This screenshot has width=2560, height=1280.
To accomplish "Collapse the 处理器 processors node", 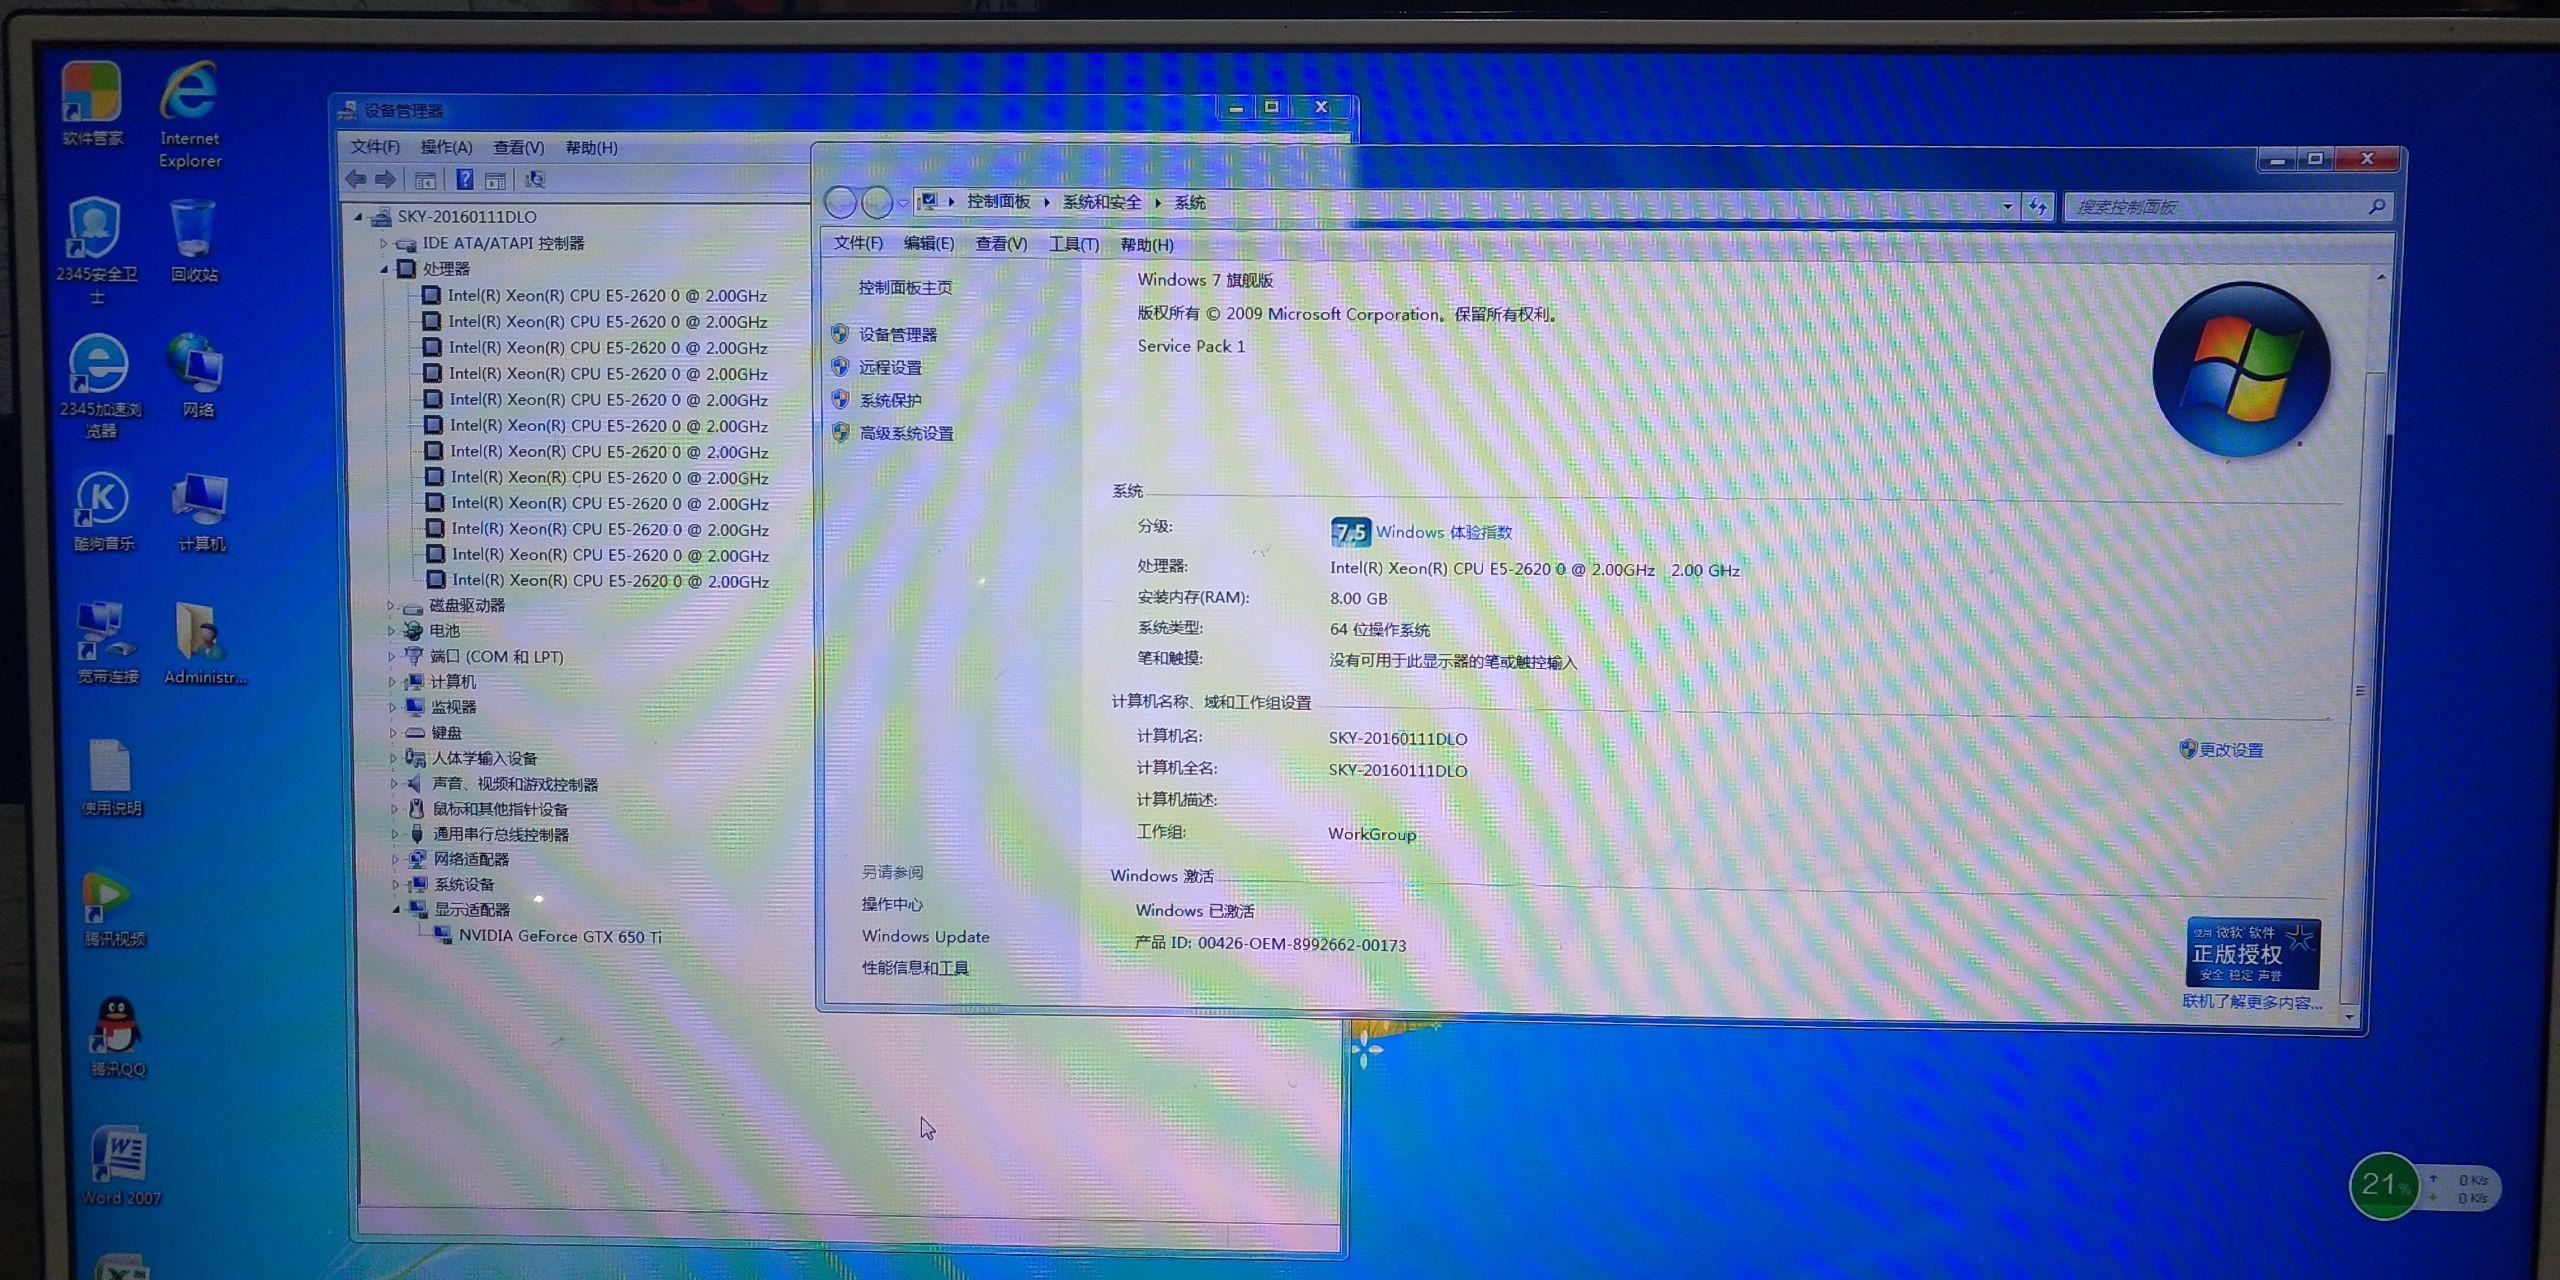I will [x=384, y=269].
